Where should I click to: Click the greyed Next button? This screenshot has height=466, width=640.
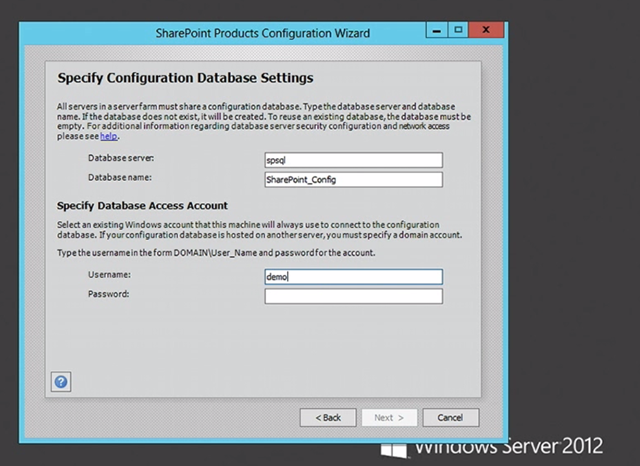click(x=389, y=417)
